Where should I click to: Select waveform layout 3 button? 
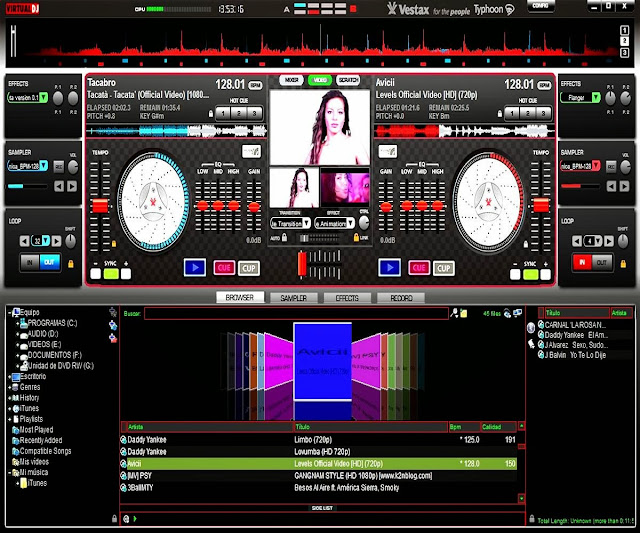tap(624, 53)
